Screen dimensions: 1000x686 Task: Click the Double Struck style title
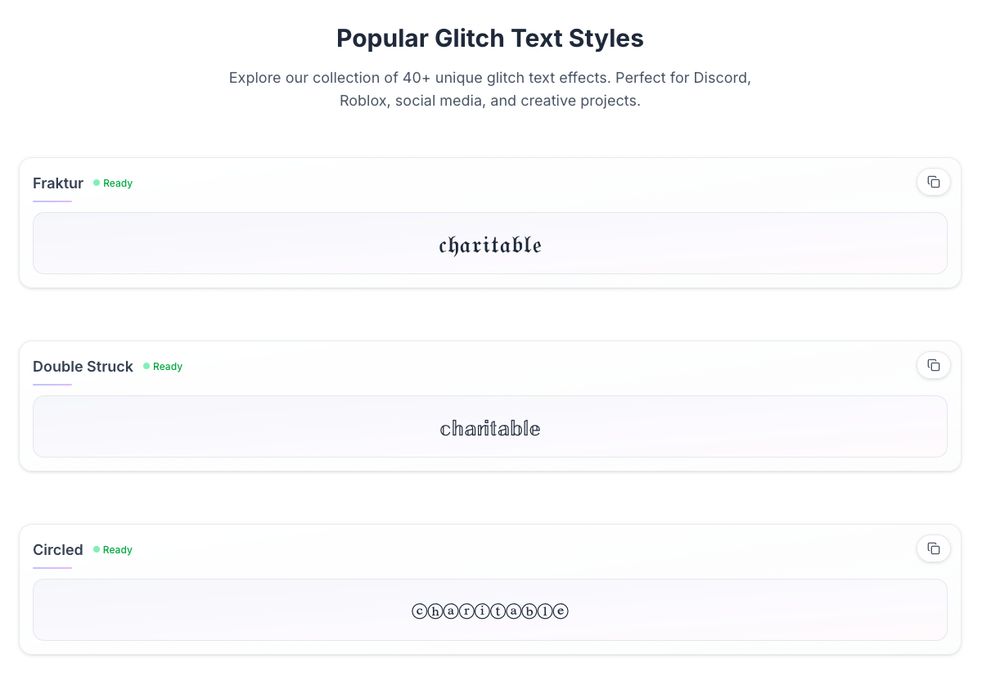tap(83, 366)
